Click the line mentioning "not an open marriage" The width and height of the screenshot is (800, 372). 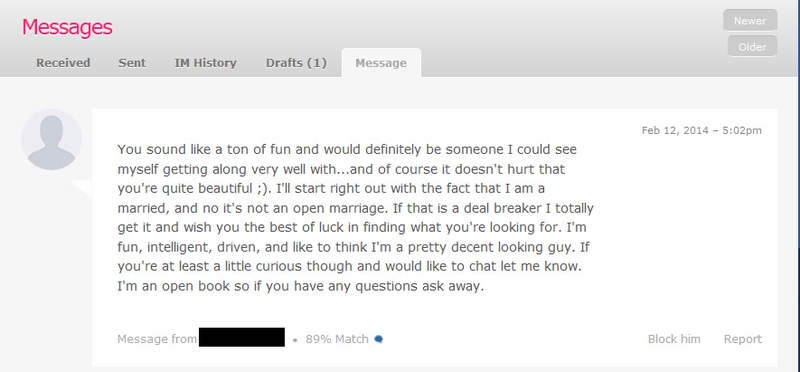[356, 208]
